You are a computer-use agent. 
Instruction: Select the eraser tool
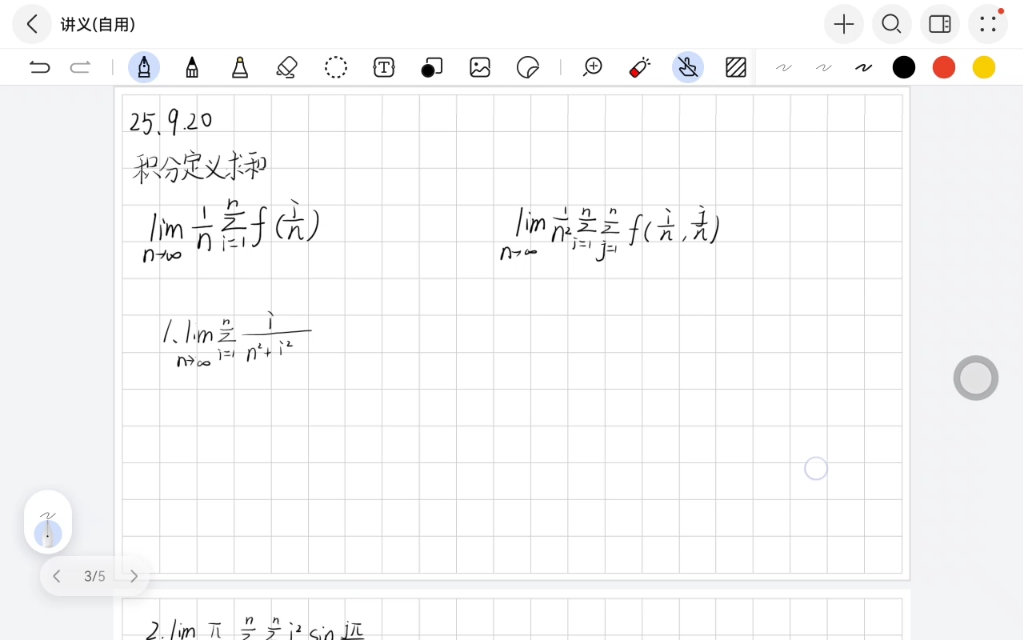(287, 67)
